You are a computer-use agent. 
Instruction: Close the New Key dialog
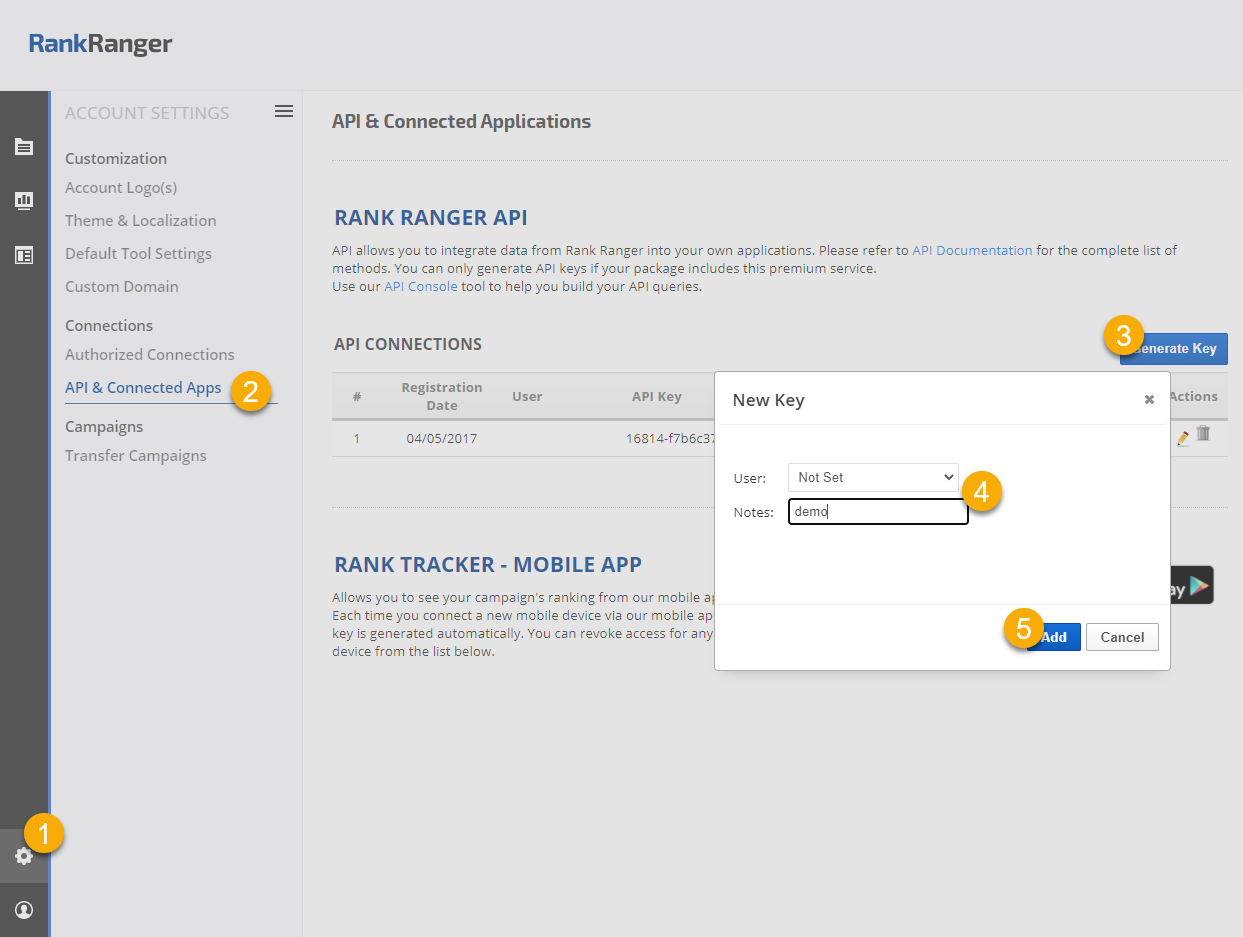(x=1149, y=399)
